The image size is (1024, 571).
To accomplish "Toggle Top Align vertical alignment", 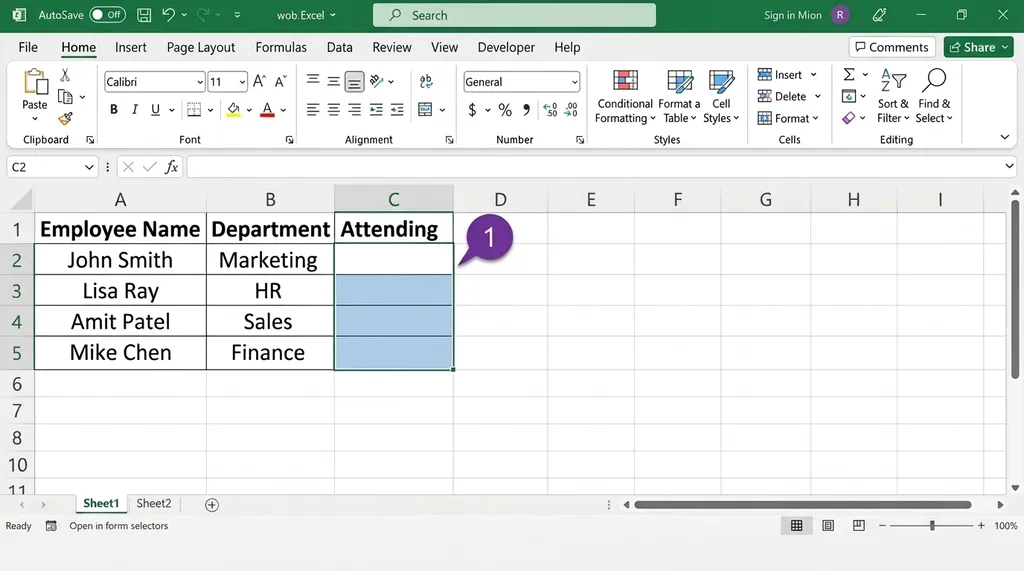I will 313,81.
